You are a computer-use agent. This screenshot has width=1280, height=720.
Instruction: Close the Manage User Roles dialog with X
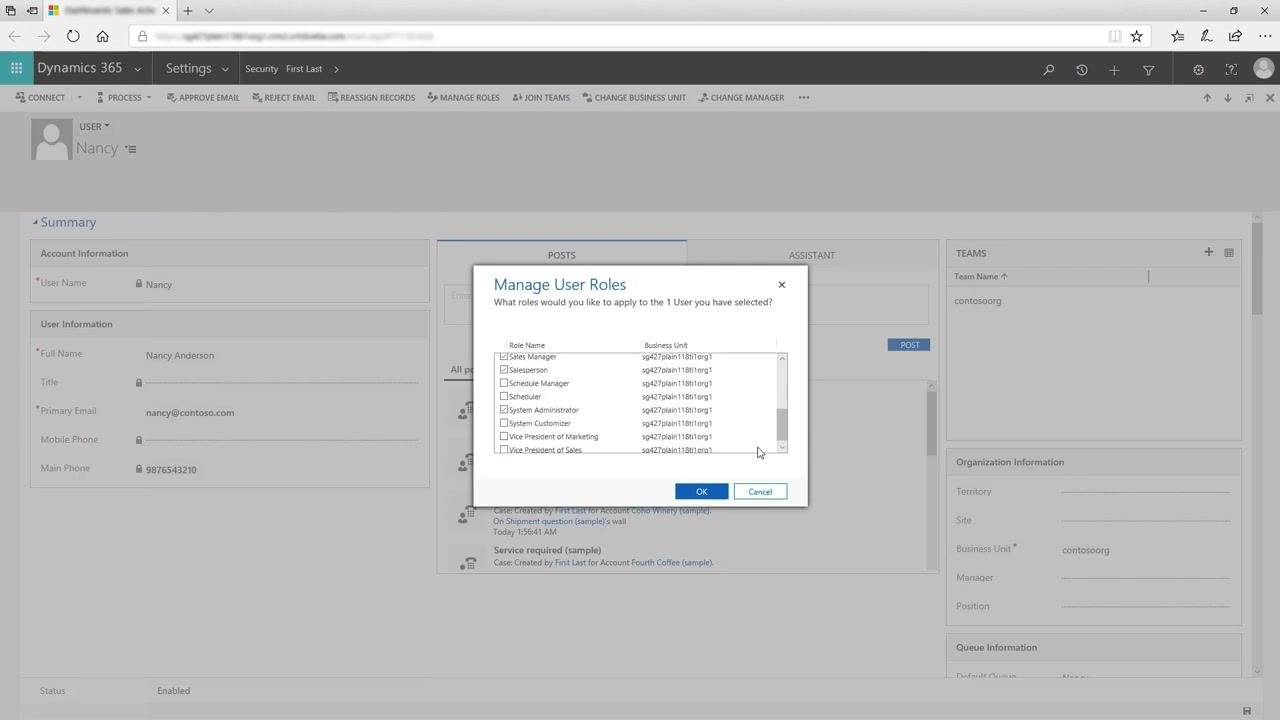782,285
